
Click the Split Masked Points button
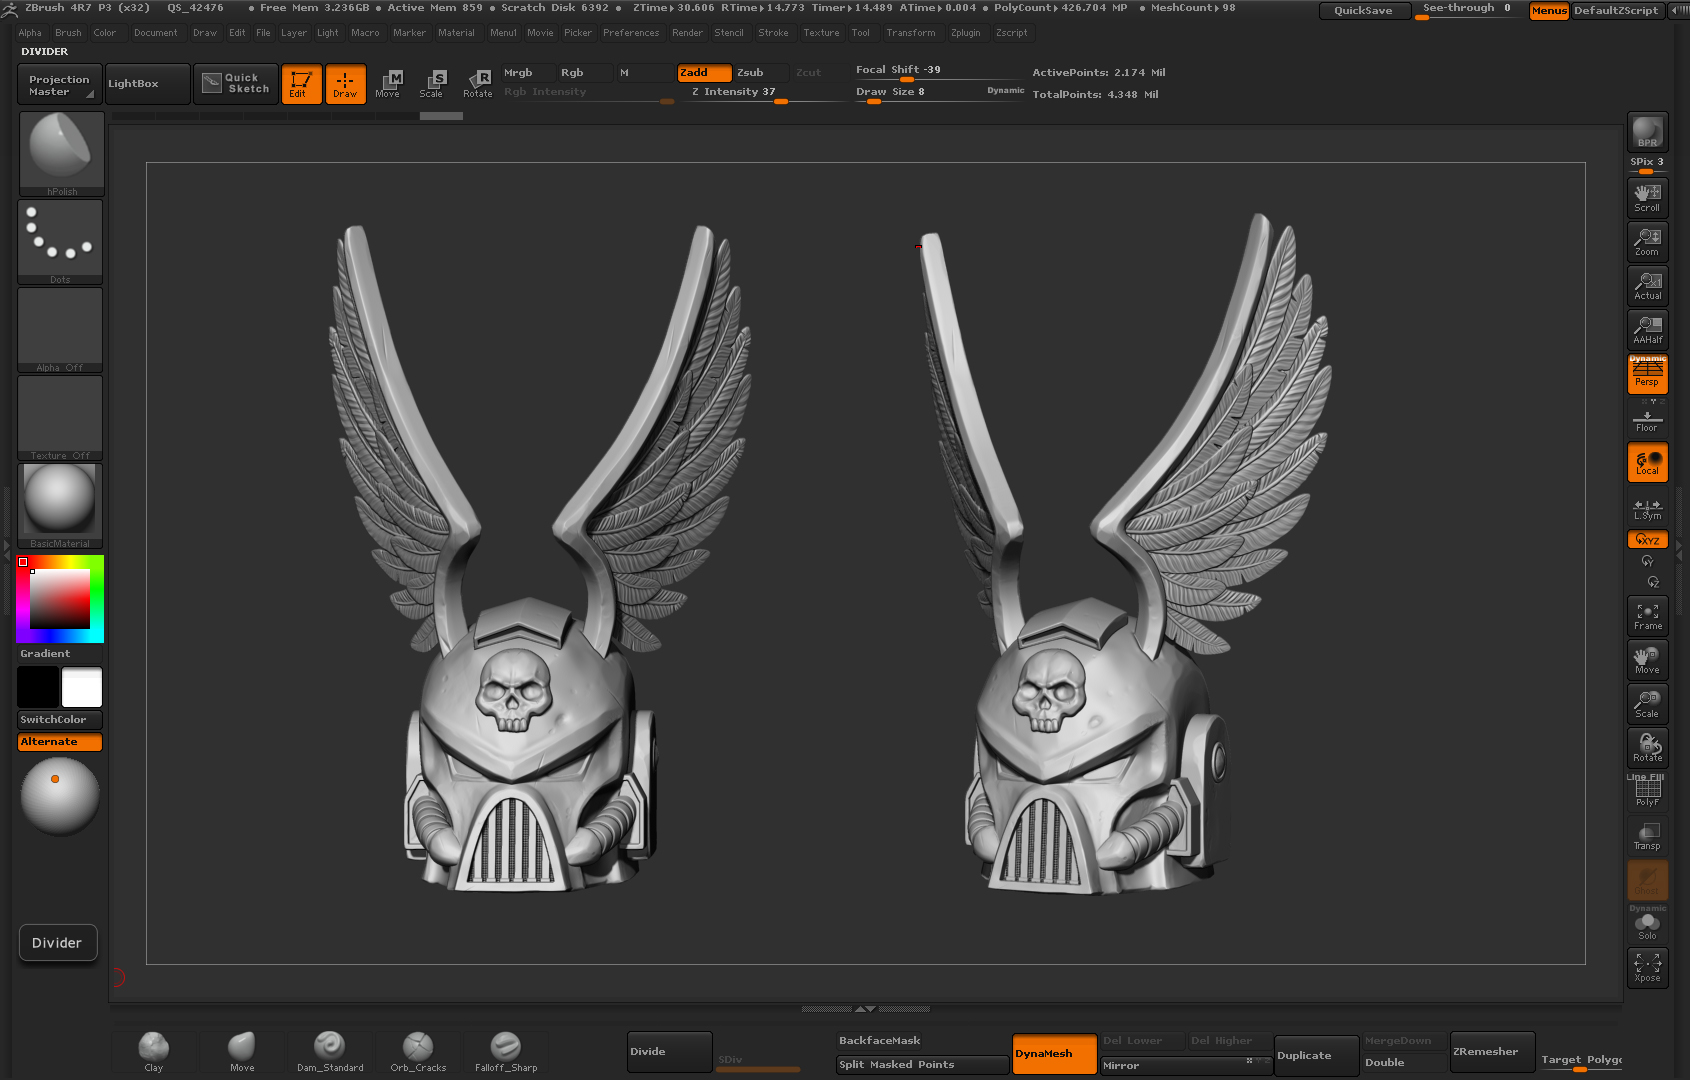(922, 1065)
